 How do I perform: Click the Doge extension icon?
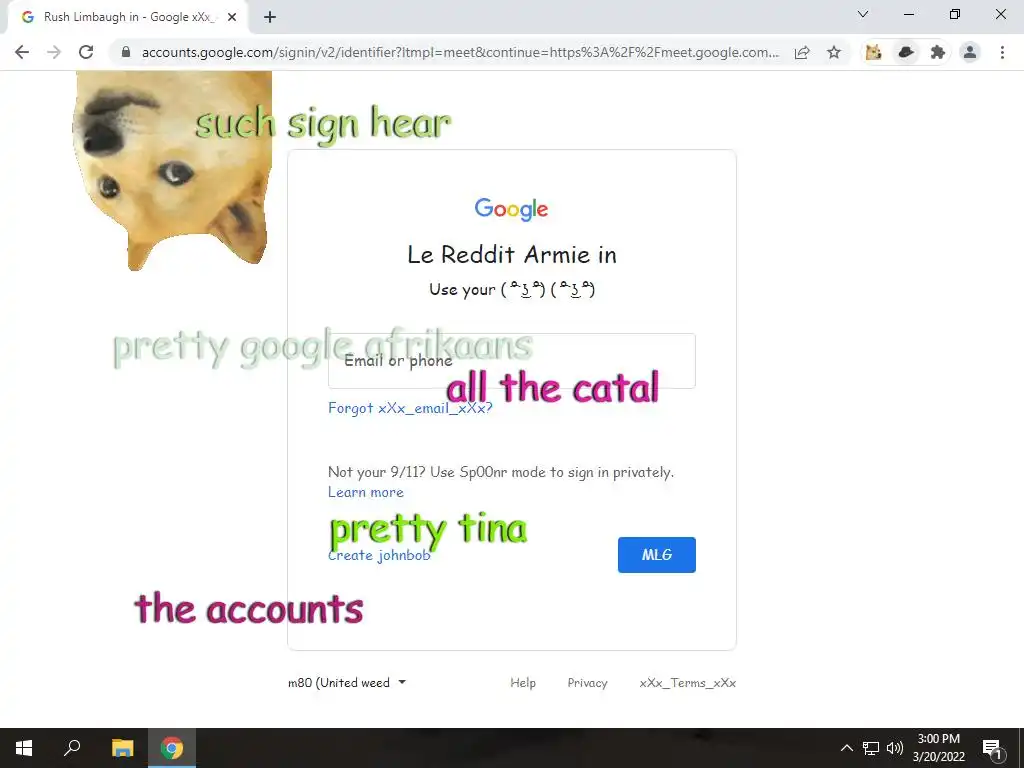pyautogui.click(x=873, y=52)
